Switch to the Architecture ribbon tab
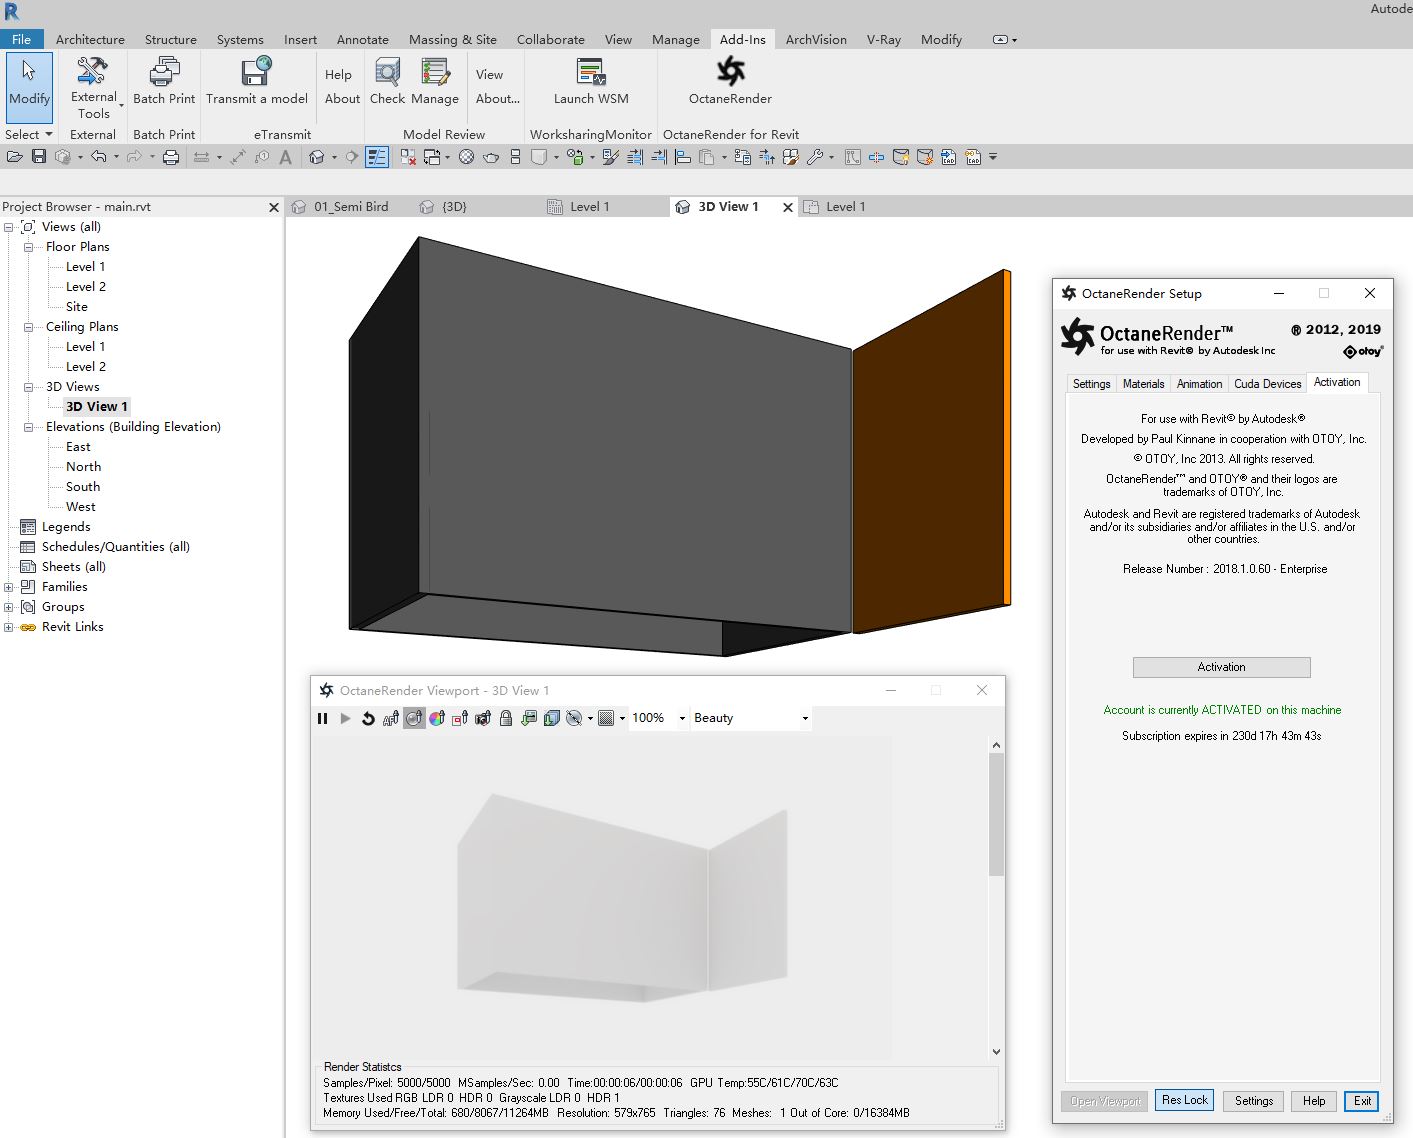Screen dimensions: 1413x1138 pyautogui.click(x=90, y=39)
